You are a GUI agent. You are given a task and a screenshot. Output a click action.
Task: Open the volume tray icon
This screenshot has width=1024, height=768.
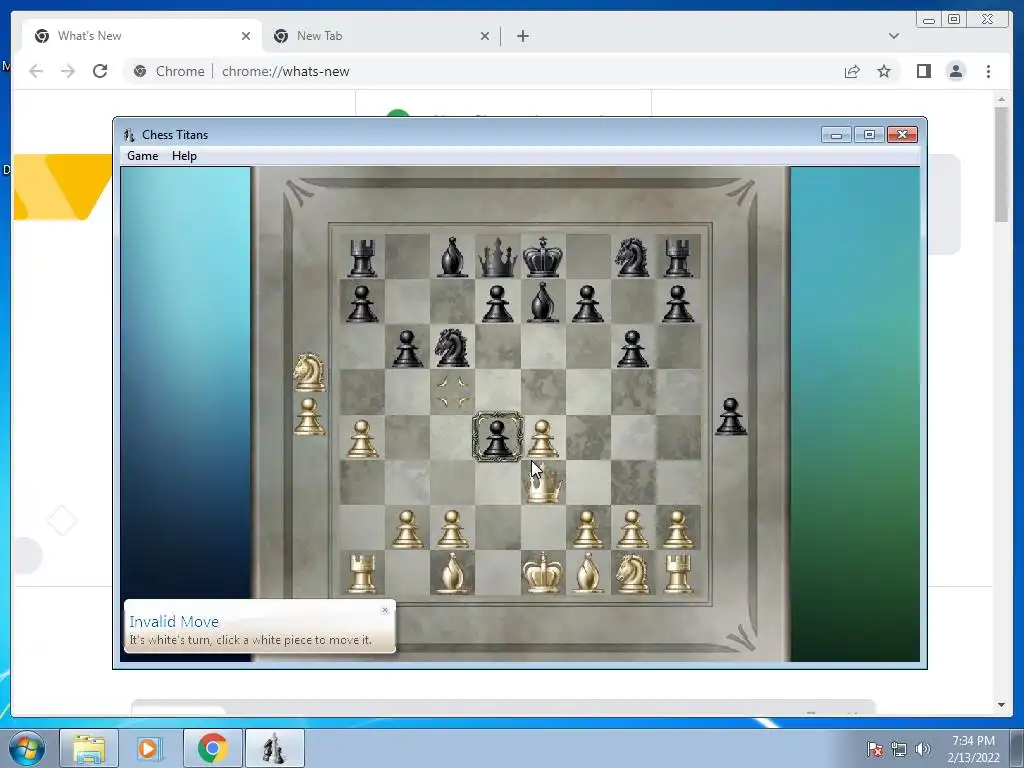pyautogui.click(x=923, y=749)
